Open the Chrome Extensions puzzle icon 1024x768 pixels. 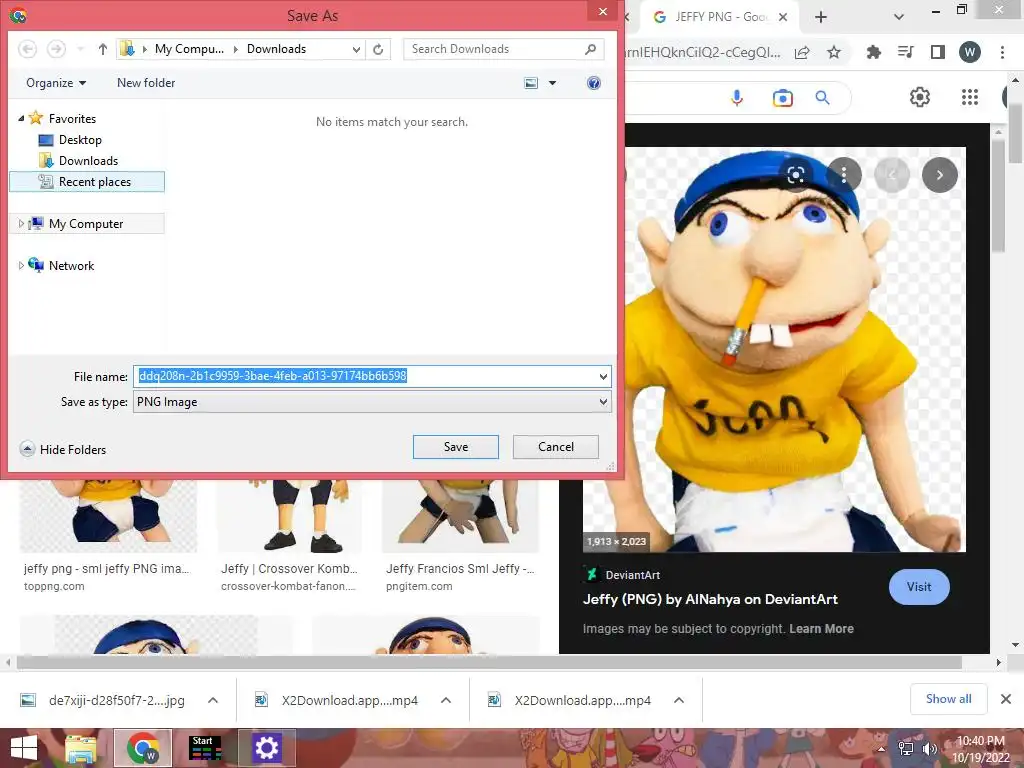[873, 52]
